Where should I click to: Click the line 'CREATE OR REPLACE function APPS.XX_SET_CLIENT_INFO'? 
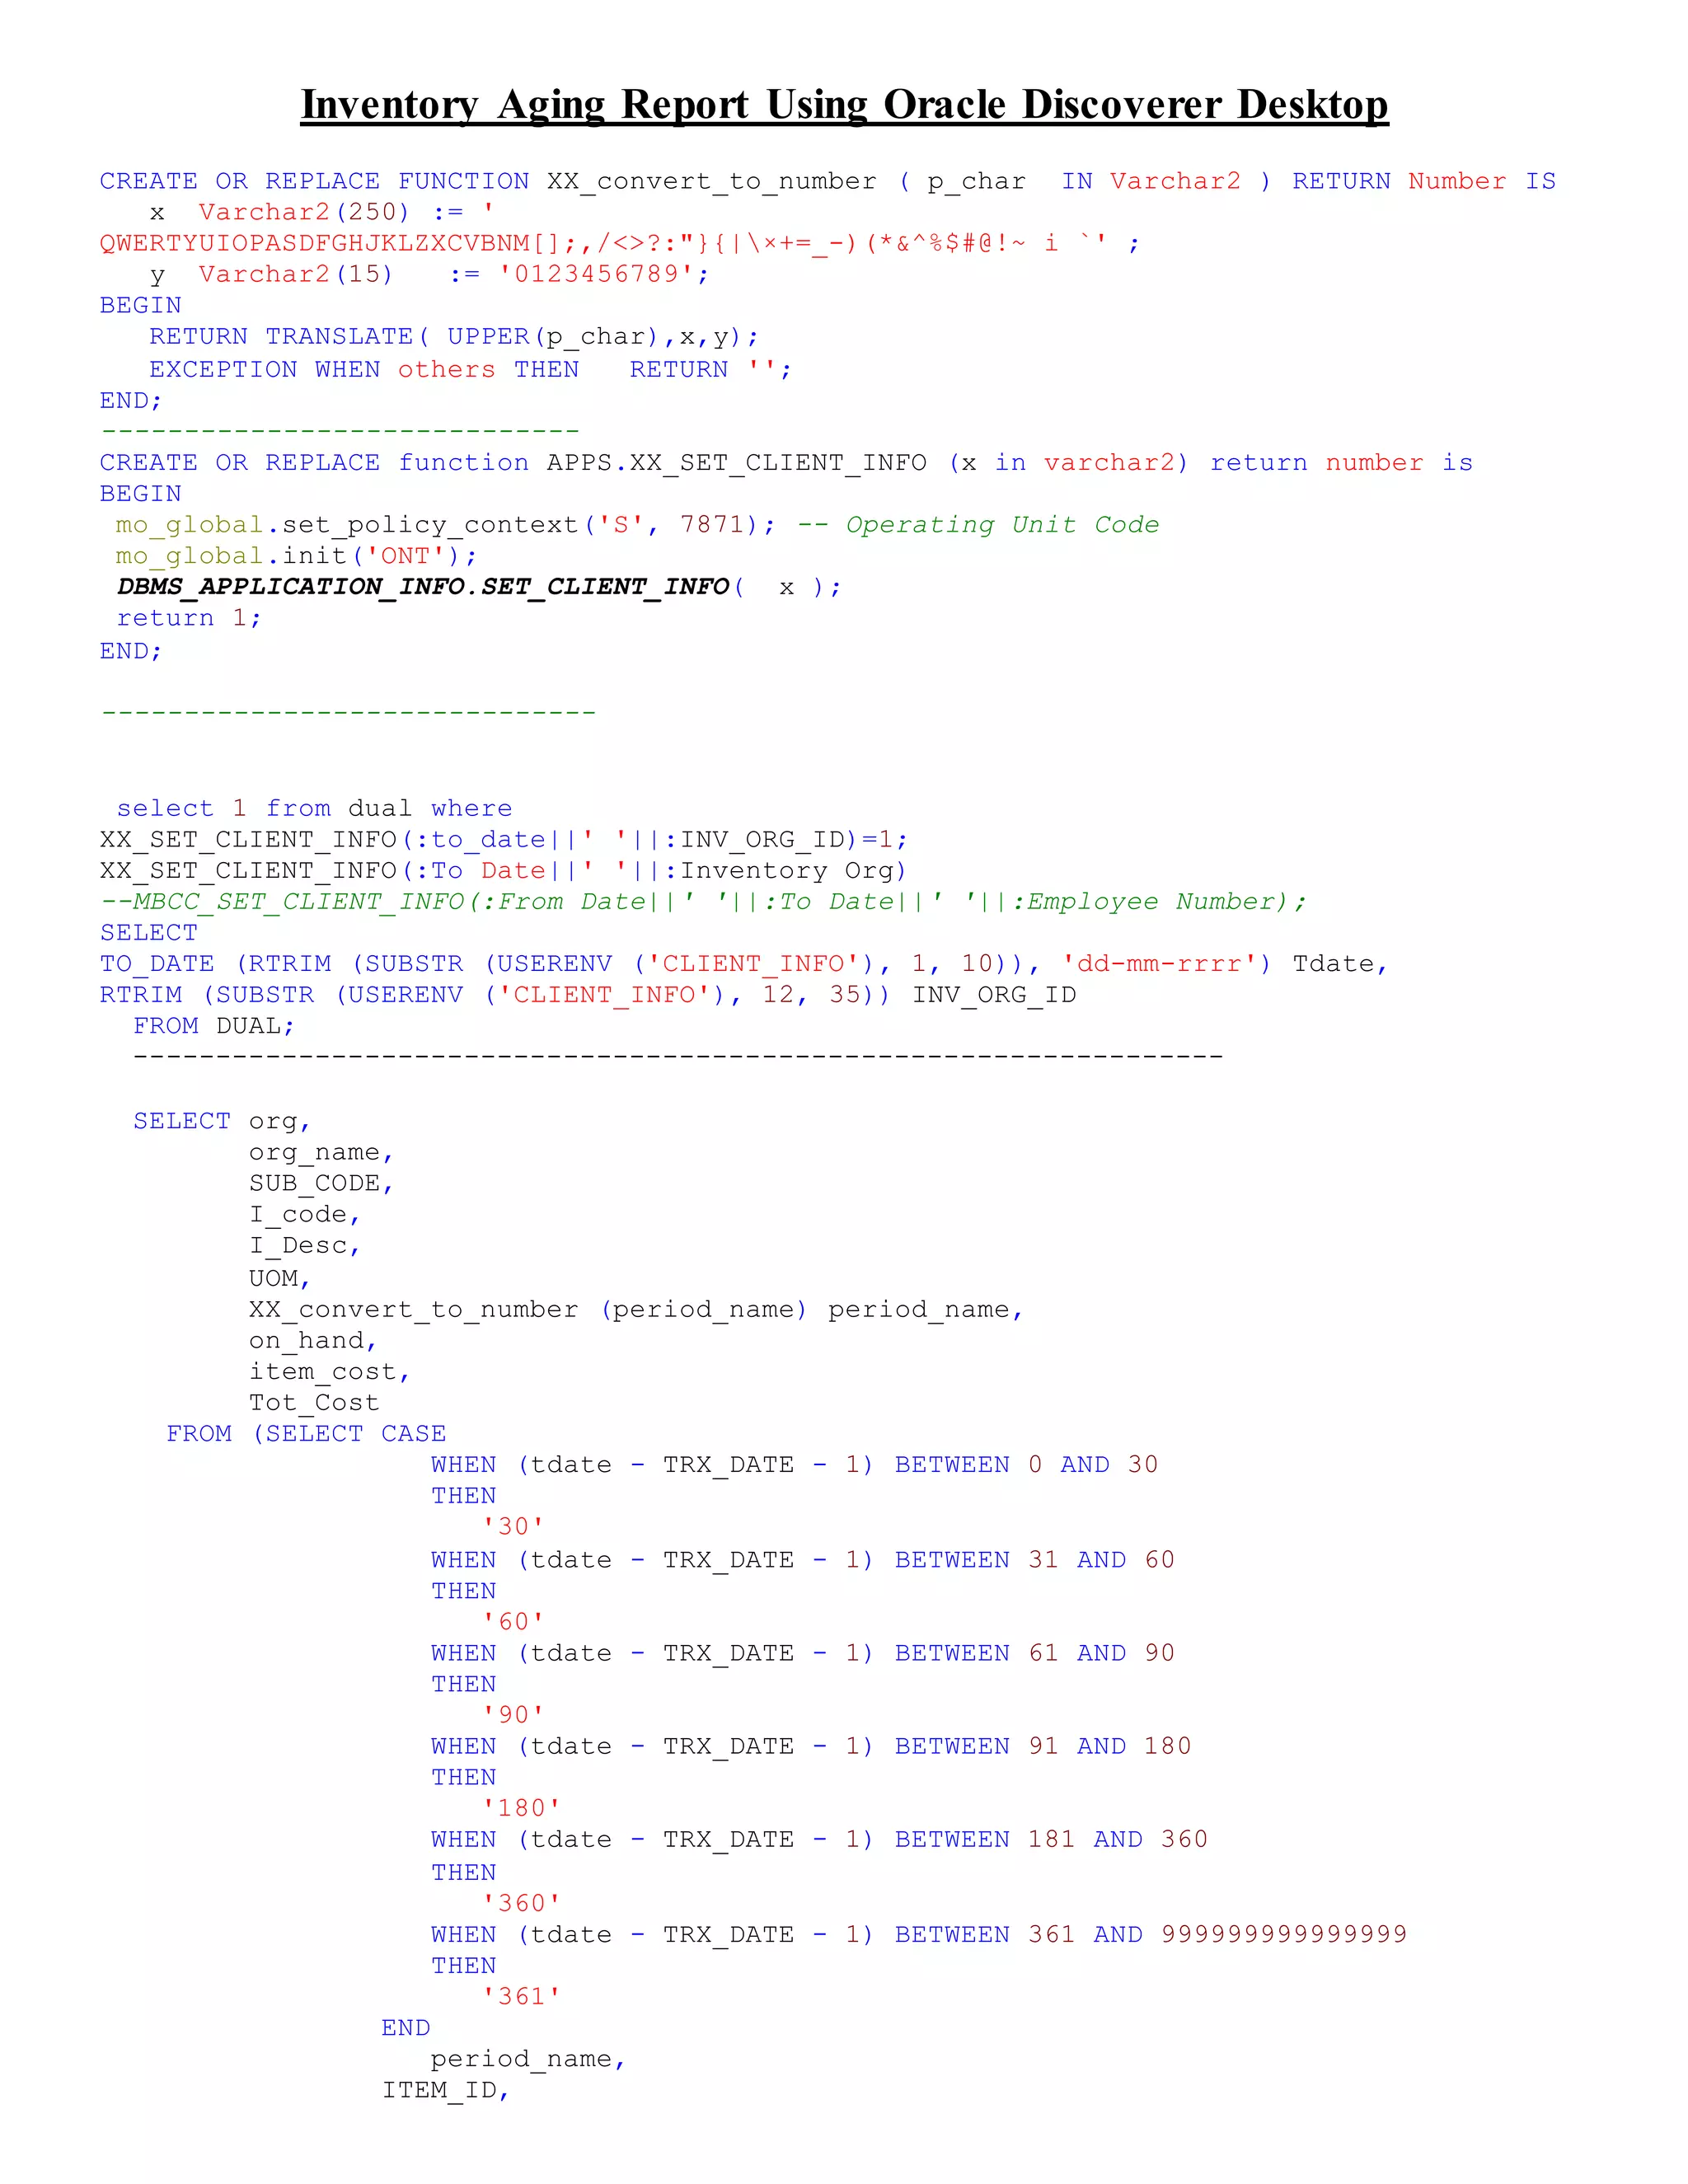(786, 463)
